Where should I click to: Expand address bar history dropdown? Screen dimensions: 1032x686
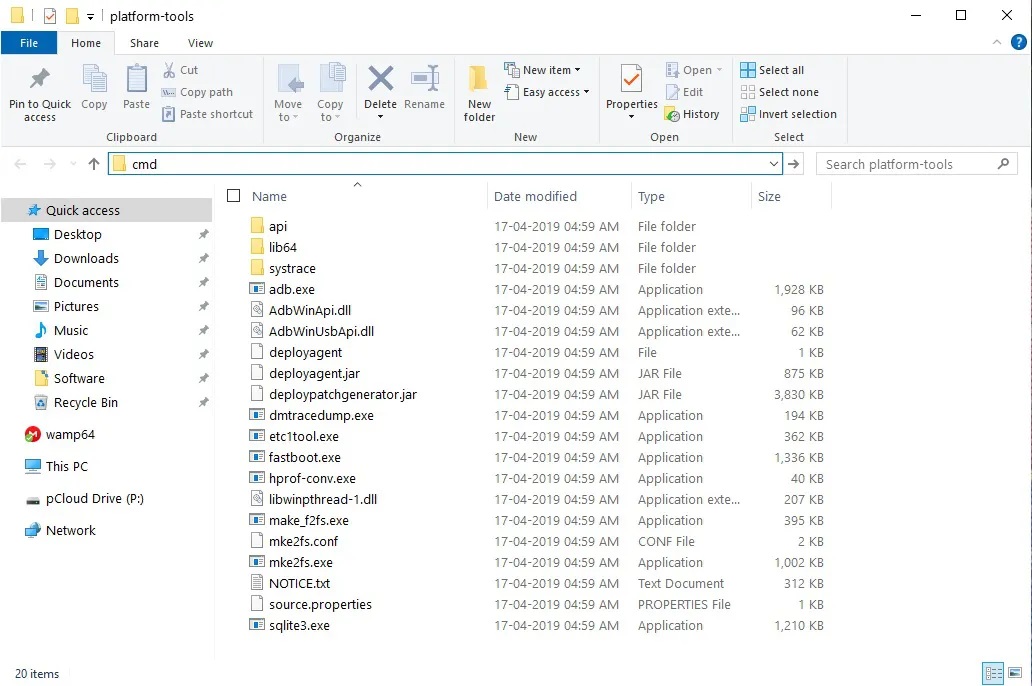click(774, 164)
